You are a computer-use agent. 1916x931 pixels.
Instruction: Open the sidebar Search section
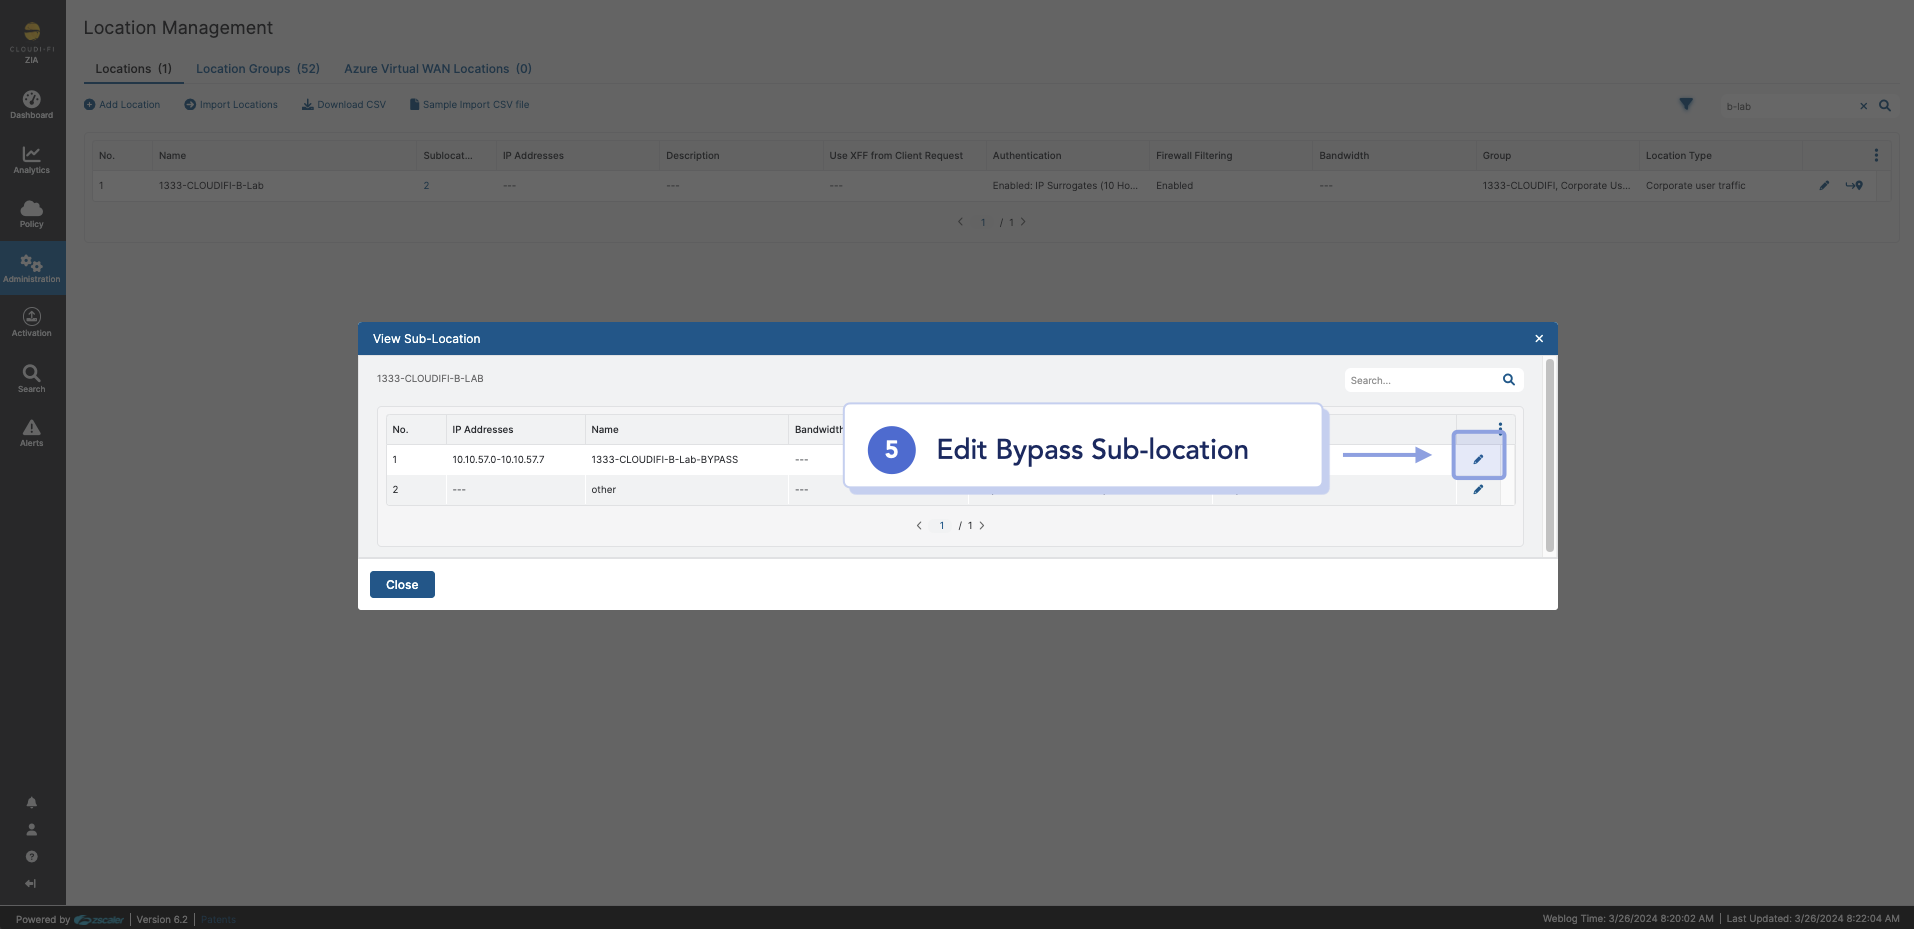coord(32,378)
